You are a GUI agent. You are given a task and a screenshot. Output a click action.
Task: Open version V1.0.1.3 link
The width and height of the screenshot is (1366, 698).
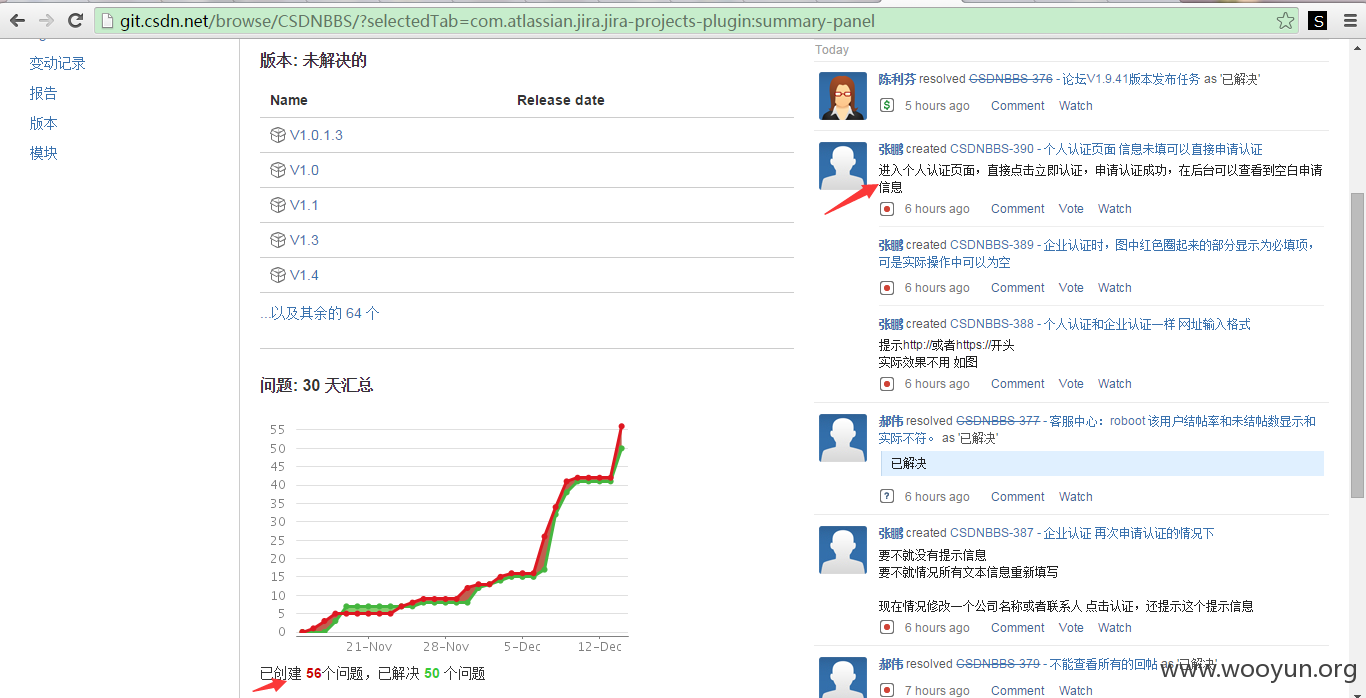click(x=316, y=135)
